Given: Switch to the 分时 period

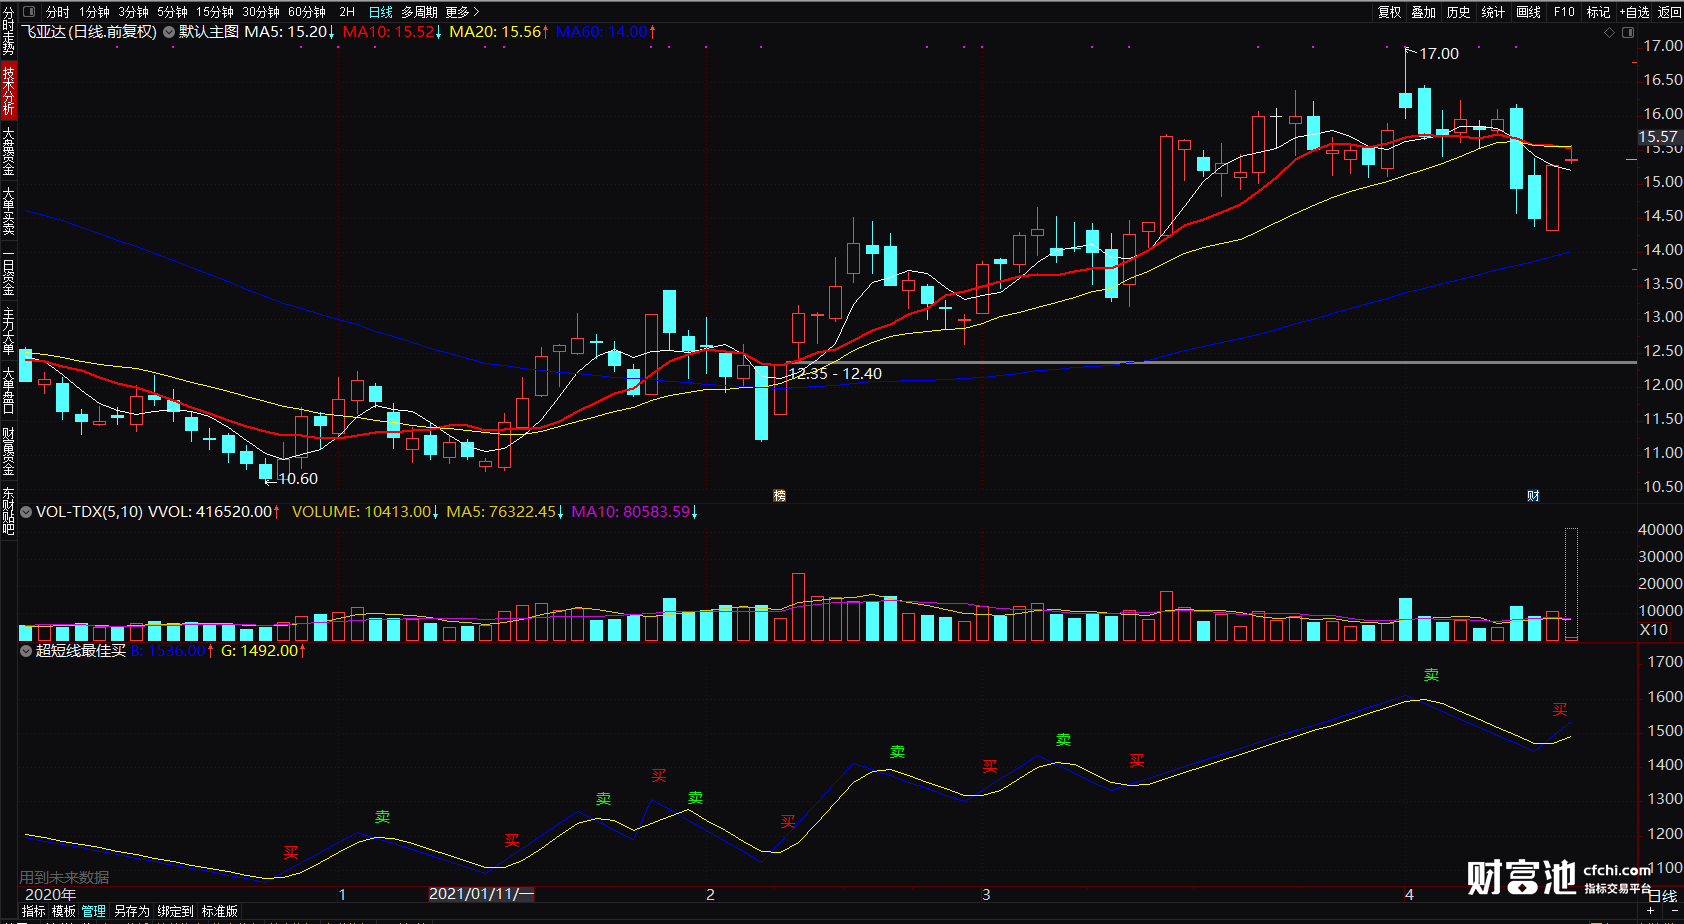Looking at the screenshot, I should click(57, 12).
